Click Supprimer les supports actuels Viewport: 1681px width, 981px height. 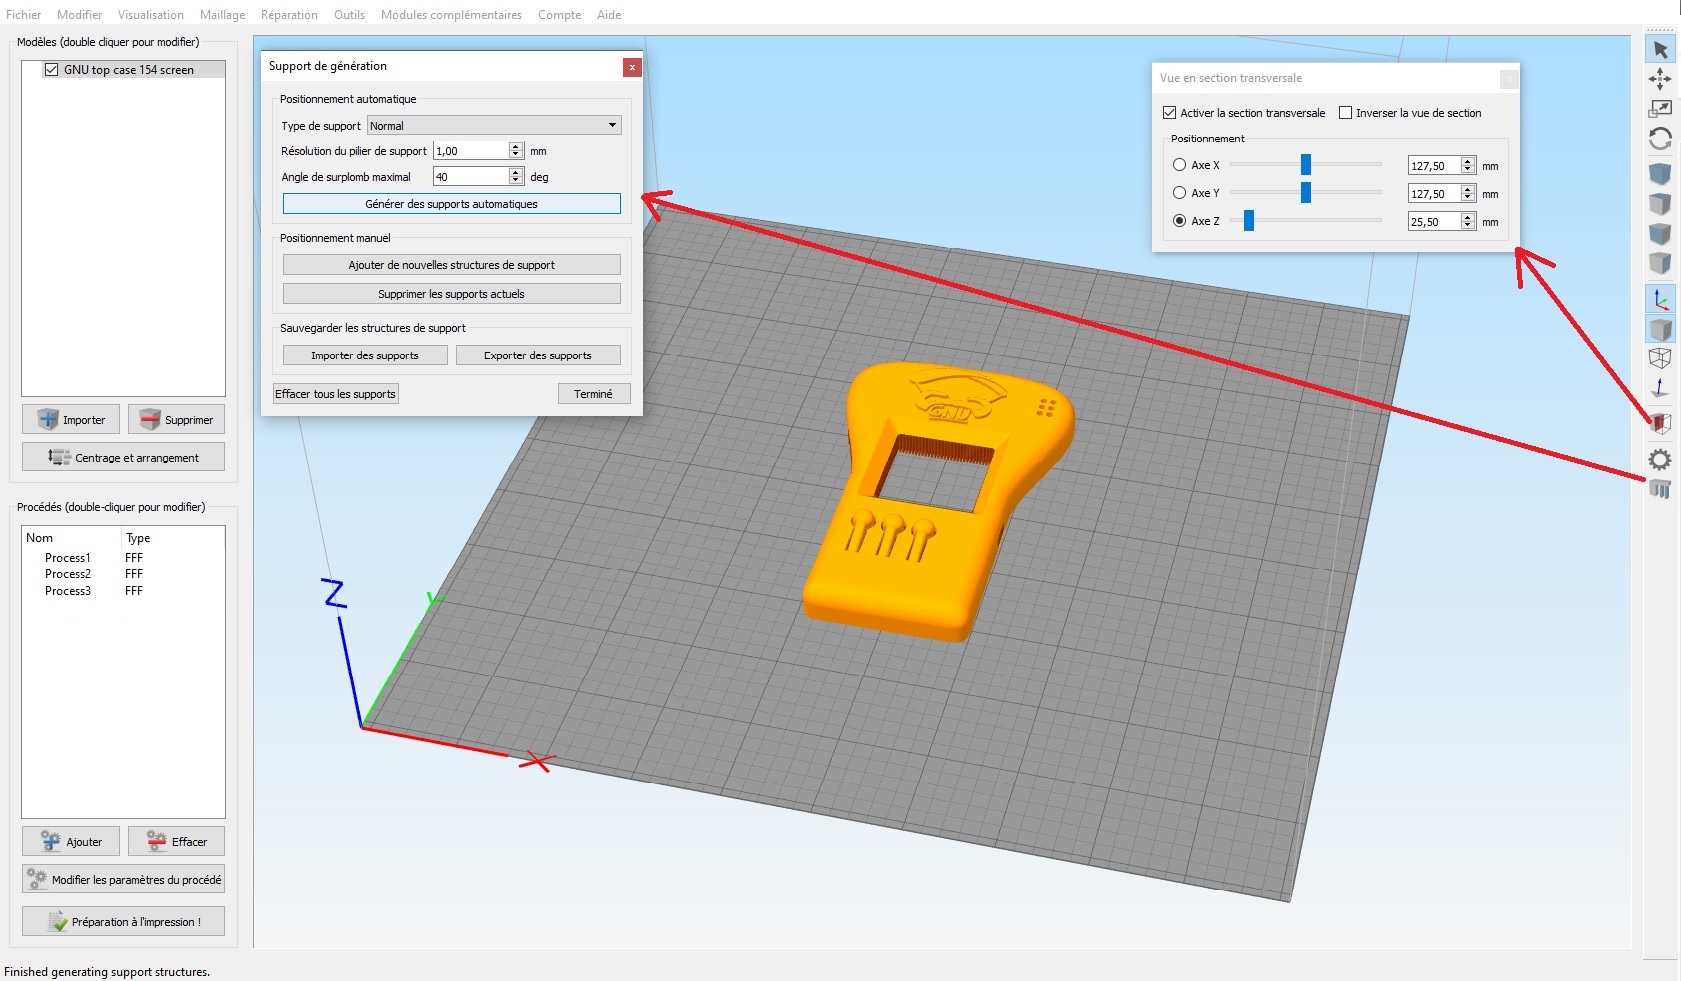(x=451, y=293)
